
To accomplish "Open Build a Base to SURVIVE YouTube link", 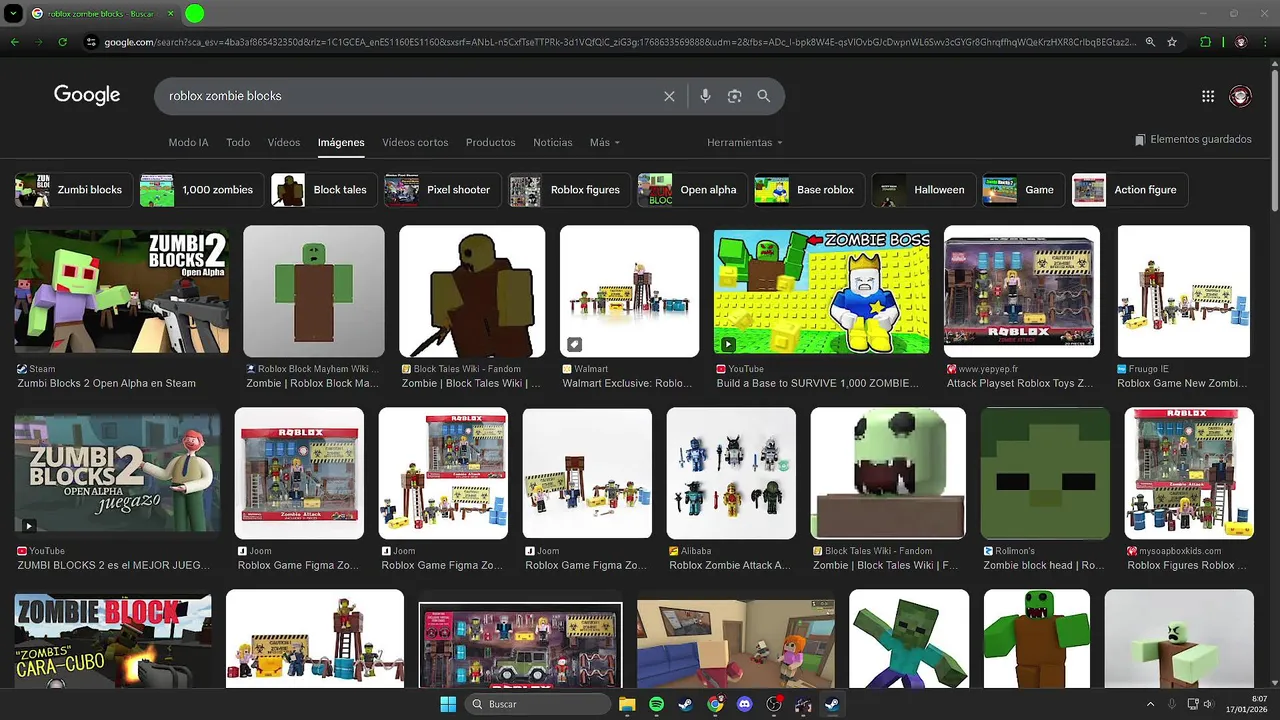I will [x=817, y=383].
